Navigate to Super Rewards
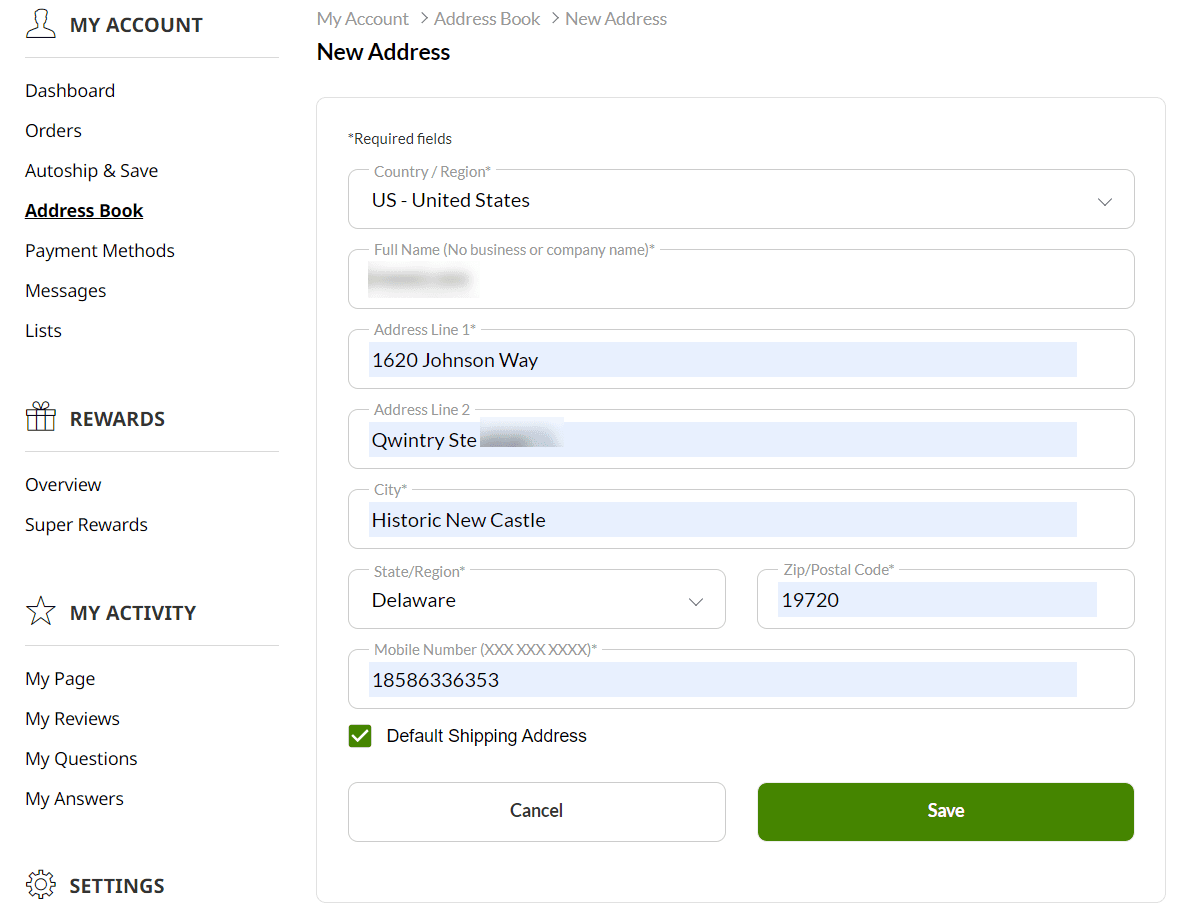 tap(86, 525)
